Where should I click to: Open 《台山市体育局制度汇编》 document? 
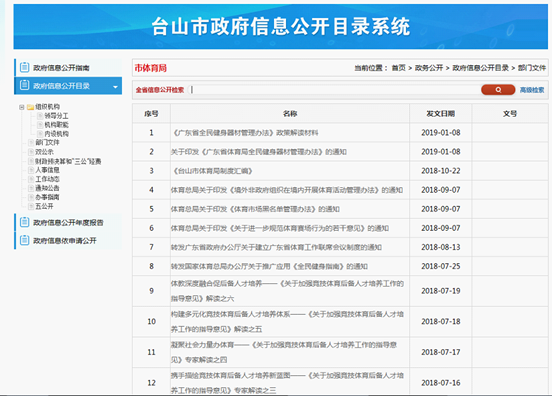[212, 171]
